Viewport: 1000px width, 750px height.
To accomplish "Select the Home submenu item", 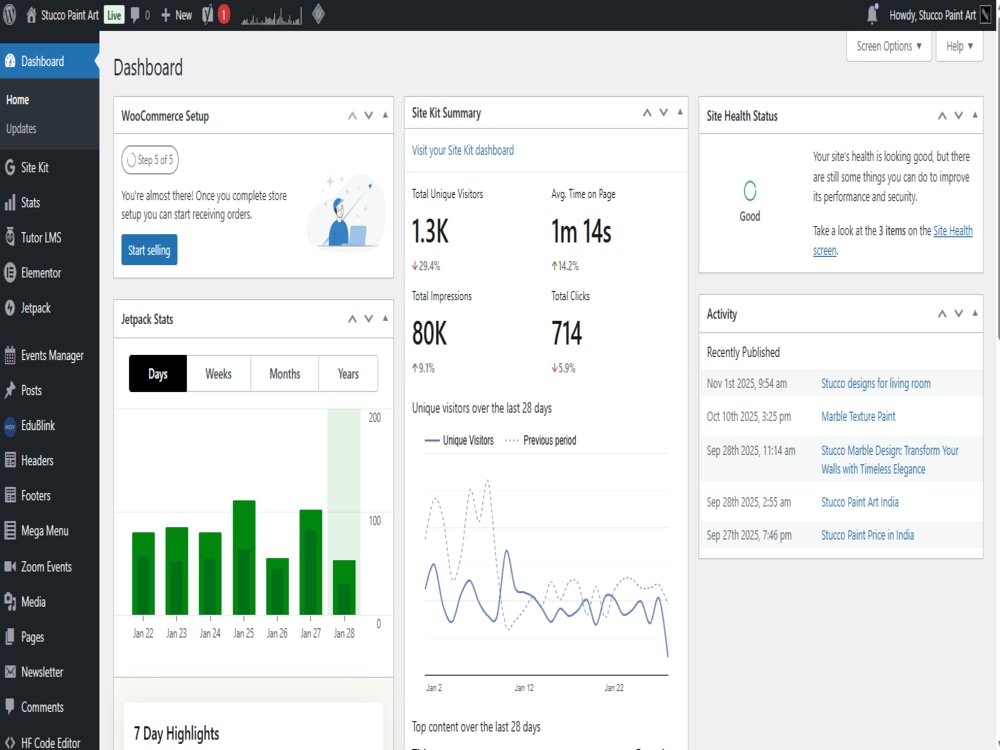I will point(17,99).
